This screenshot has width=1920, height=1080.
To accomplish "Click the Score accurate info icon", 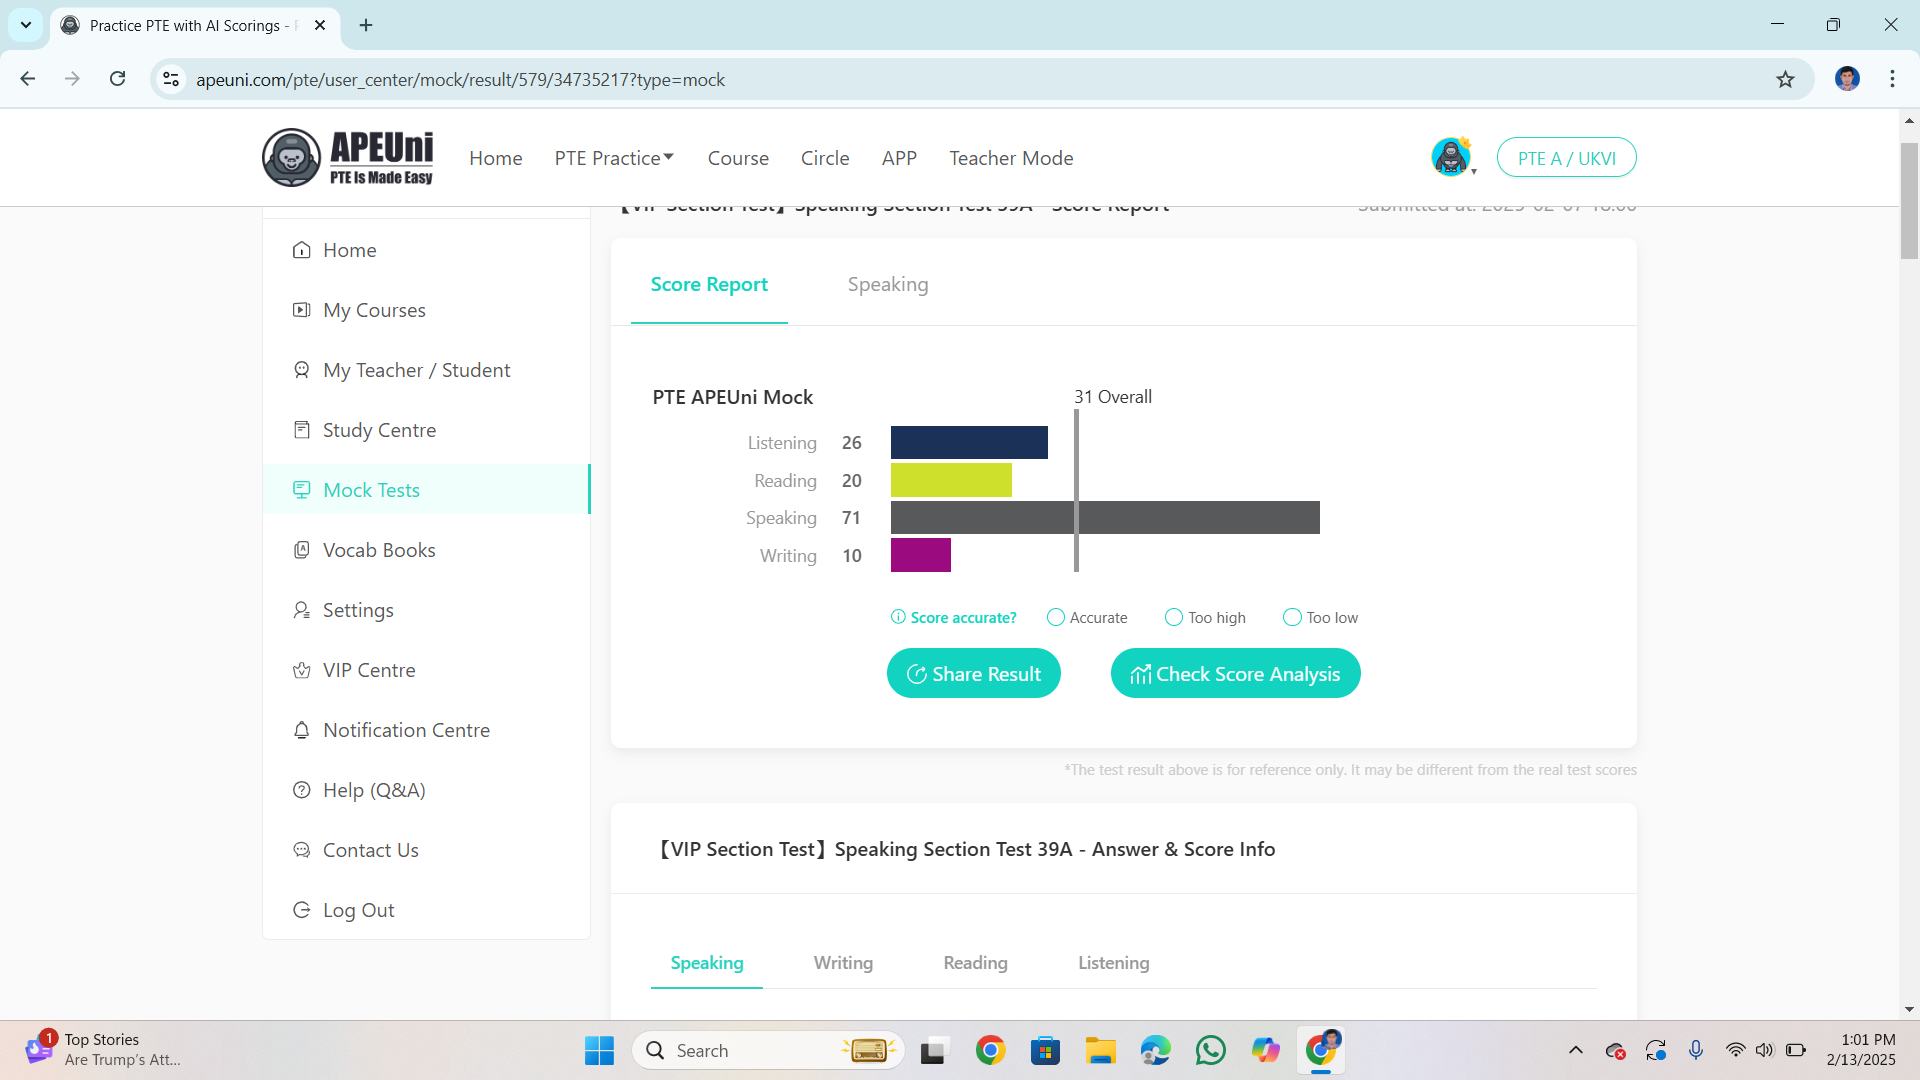I will point(898,617).
